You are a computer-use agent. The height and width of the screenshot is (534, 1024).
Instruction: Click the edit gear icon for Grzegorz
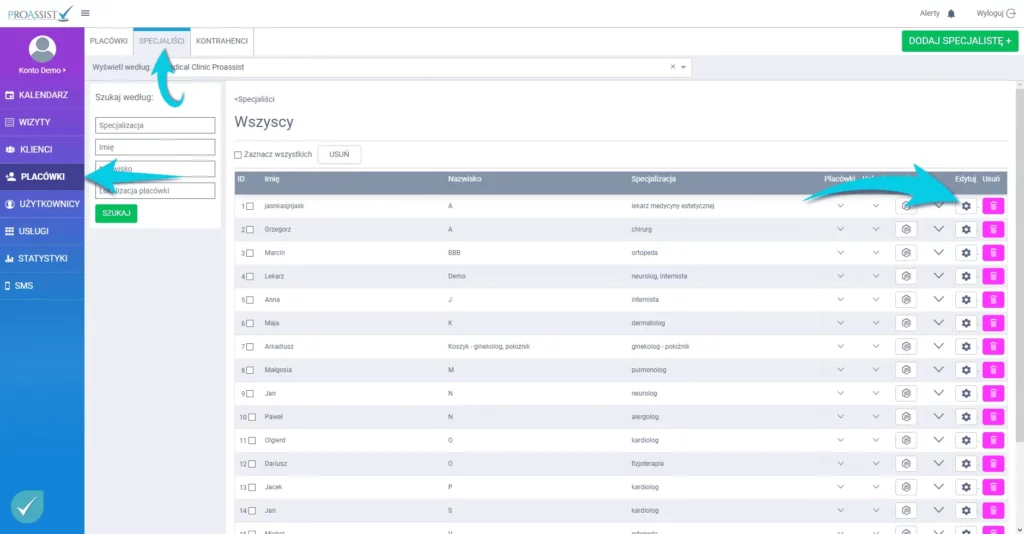966,229
